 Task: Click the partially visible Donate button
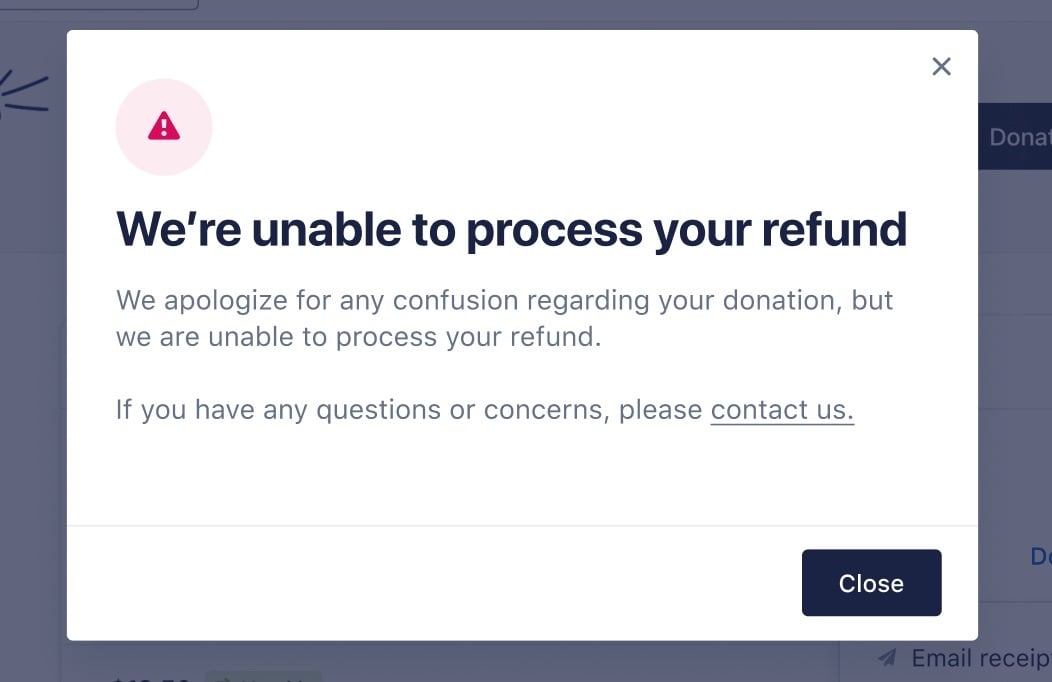pyautogui.click(x=1018, y=137)
